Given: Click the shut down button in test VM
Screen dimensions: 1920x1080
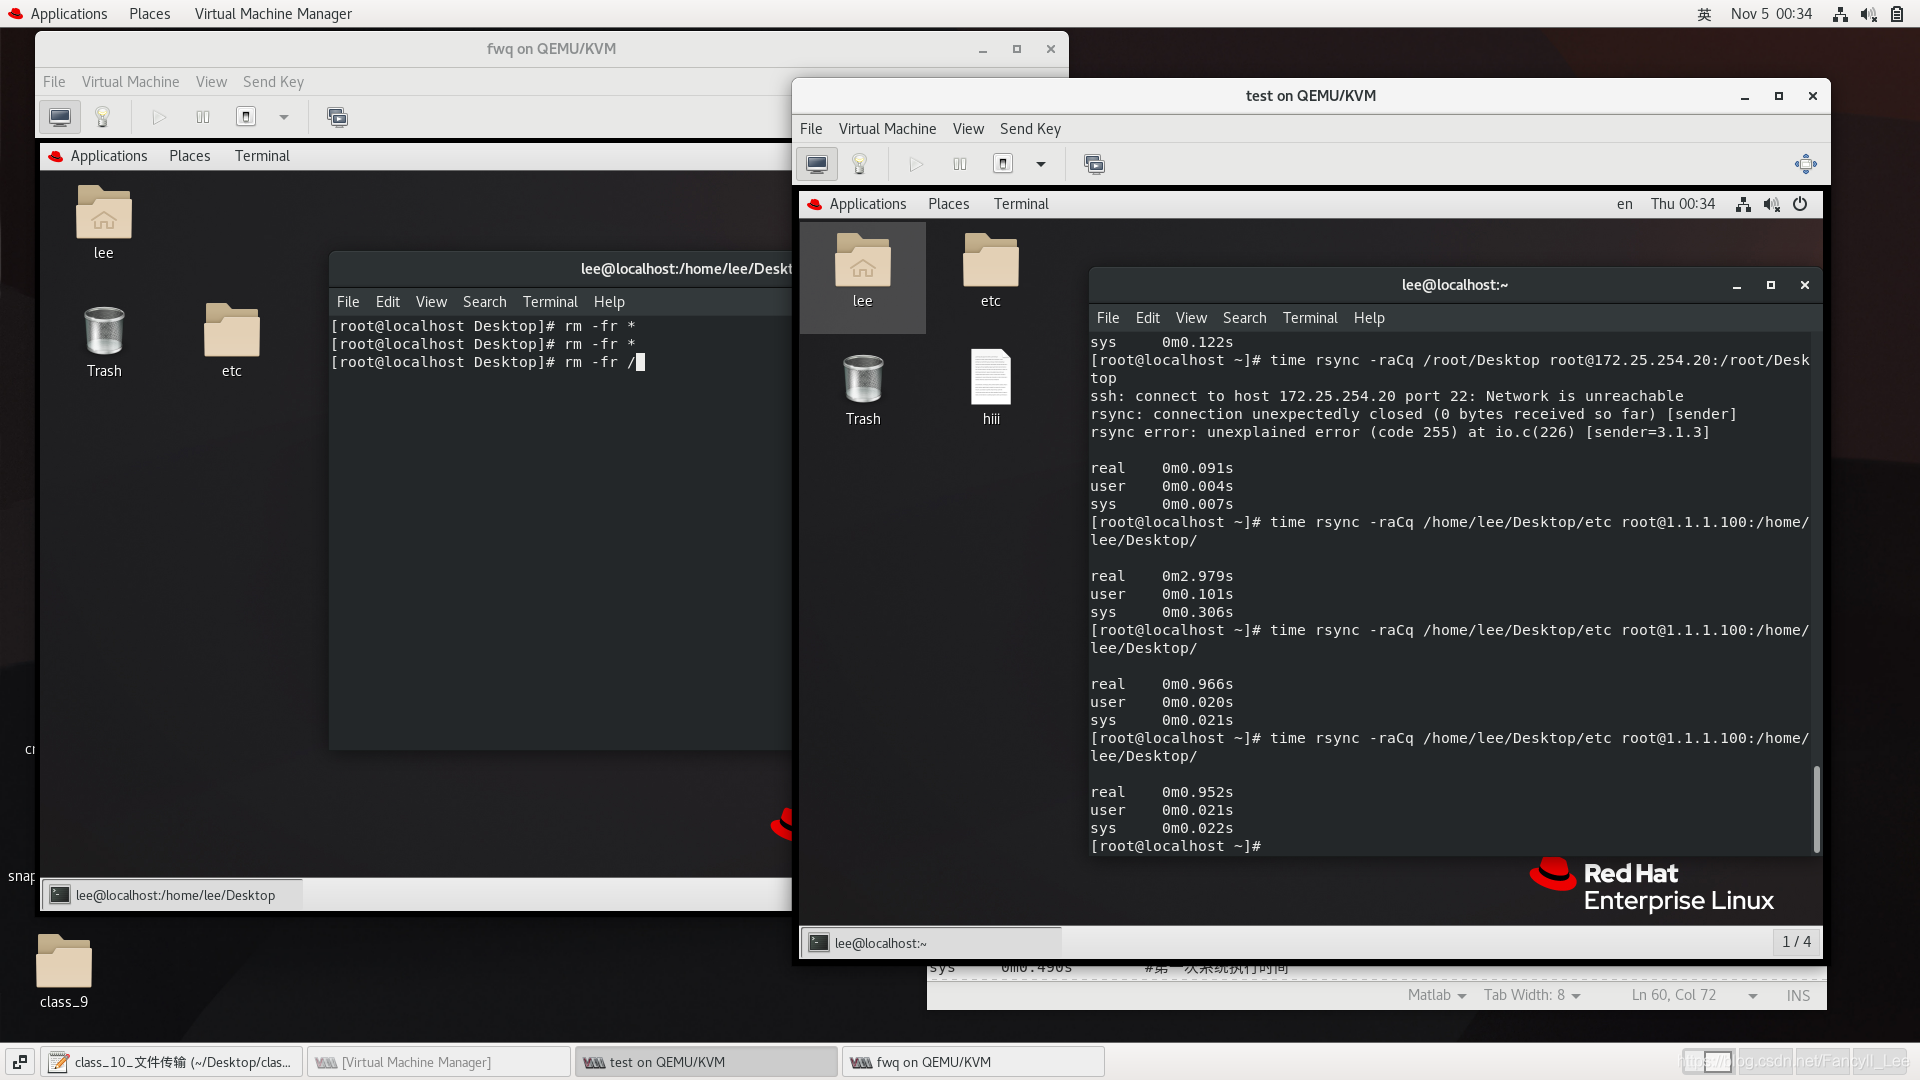Looking at the screenshot, I should point(1003,164).
